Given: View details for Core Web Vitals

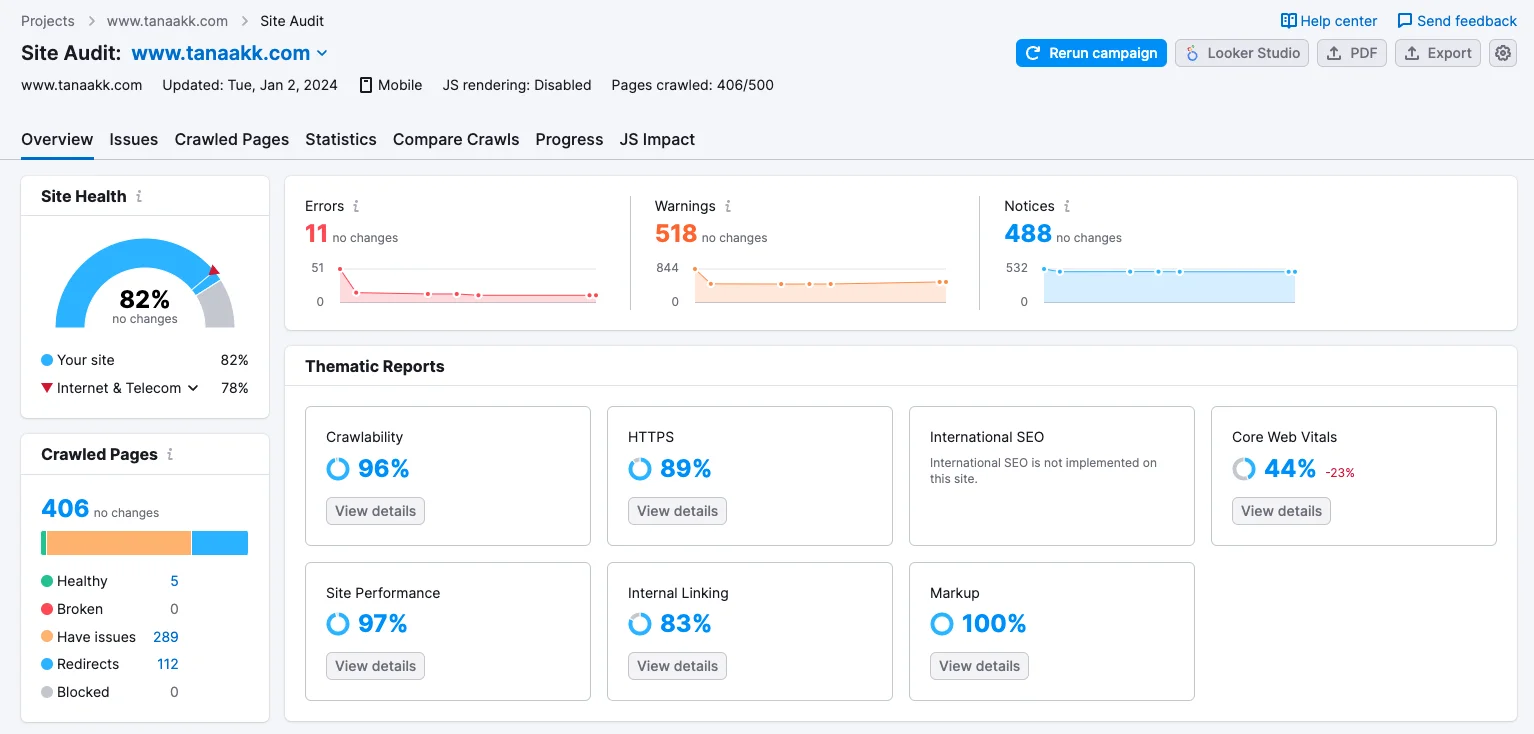Looking at the screenshot, I should pos(1281,511).
